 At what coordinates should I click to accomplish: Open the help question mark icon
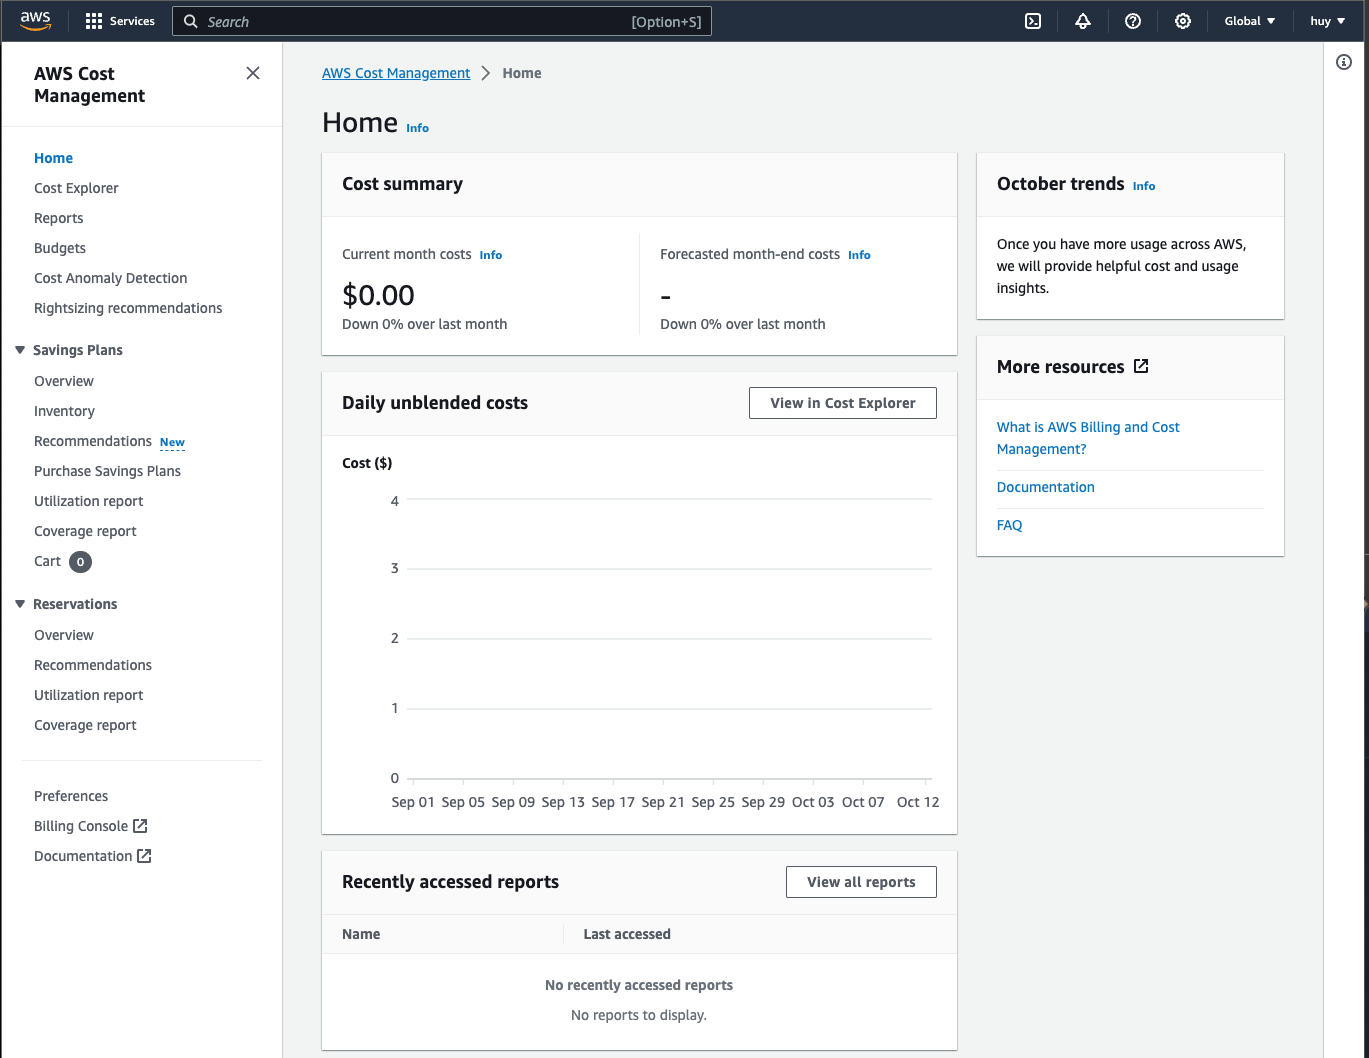[1133, 21]
